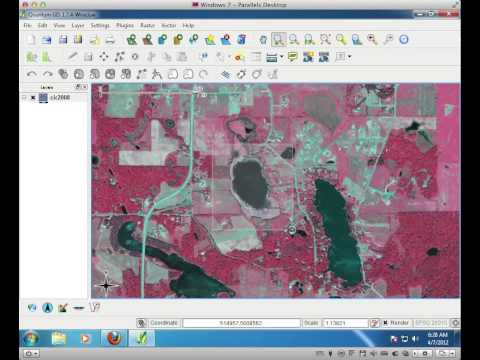This screenshot has width=480, height=360.
Task: Click the New Shapefile Layer star icon
Action: [210, 40]
